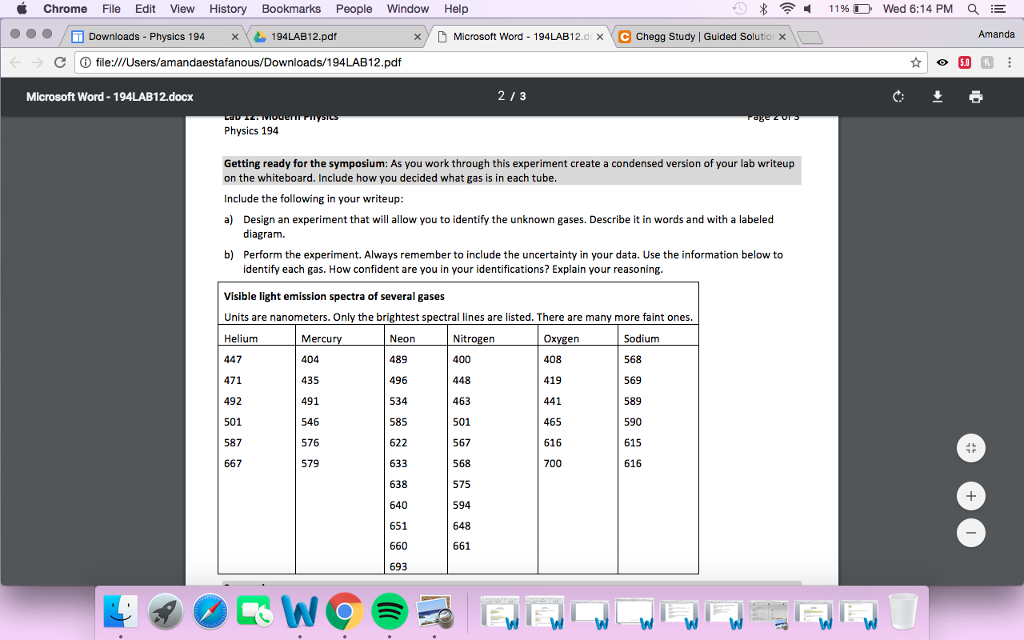Open a new tab
This screenshot has height=640, width=1024.
(x=810, y=37)
